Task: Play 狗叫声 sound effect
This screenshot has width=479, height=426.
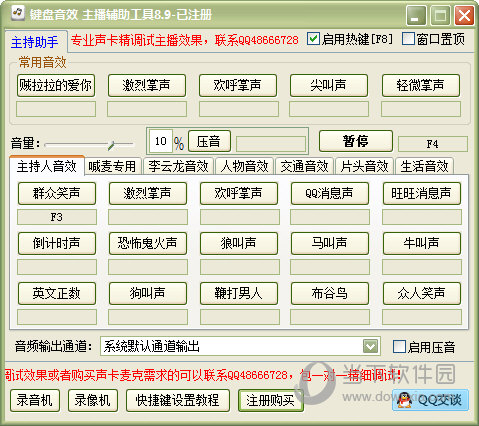Action: pyautogui.click(x=148, y=293)
